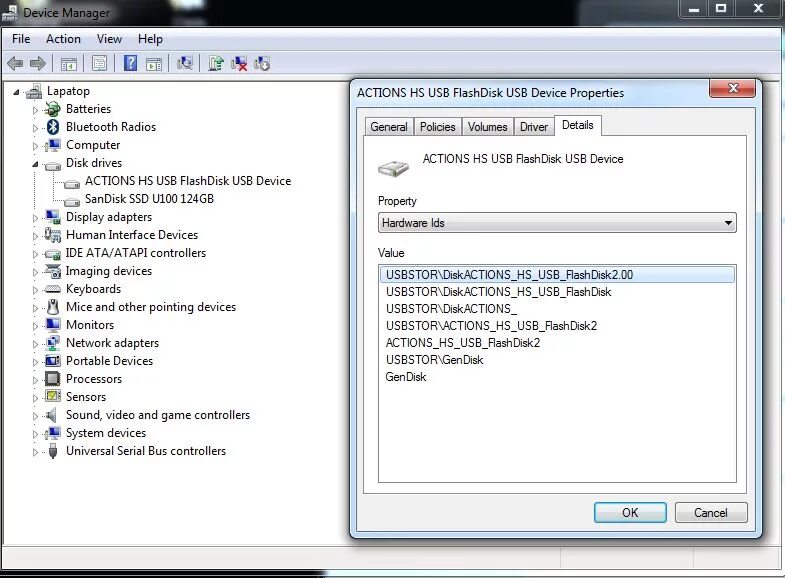Screen dimensions: 785x578
Task: Select the Bluetooth Radios icon
Action: (53, 127)
